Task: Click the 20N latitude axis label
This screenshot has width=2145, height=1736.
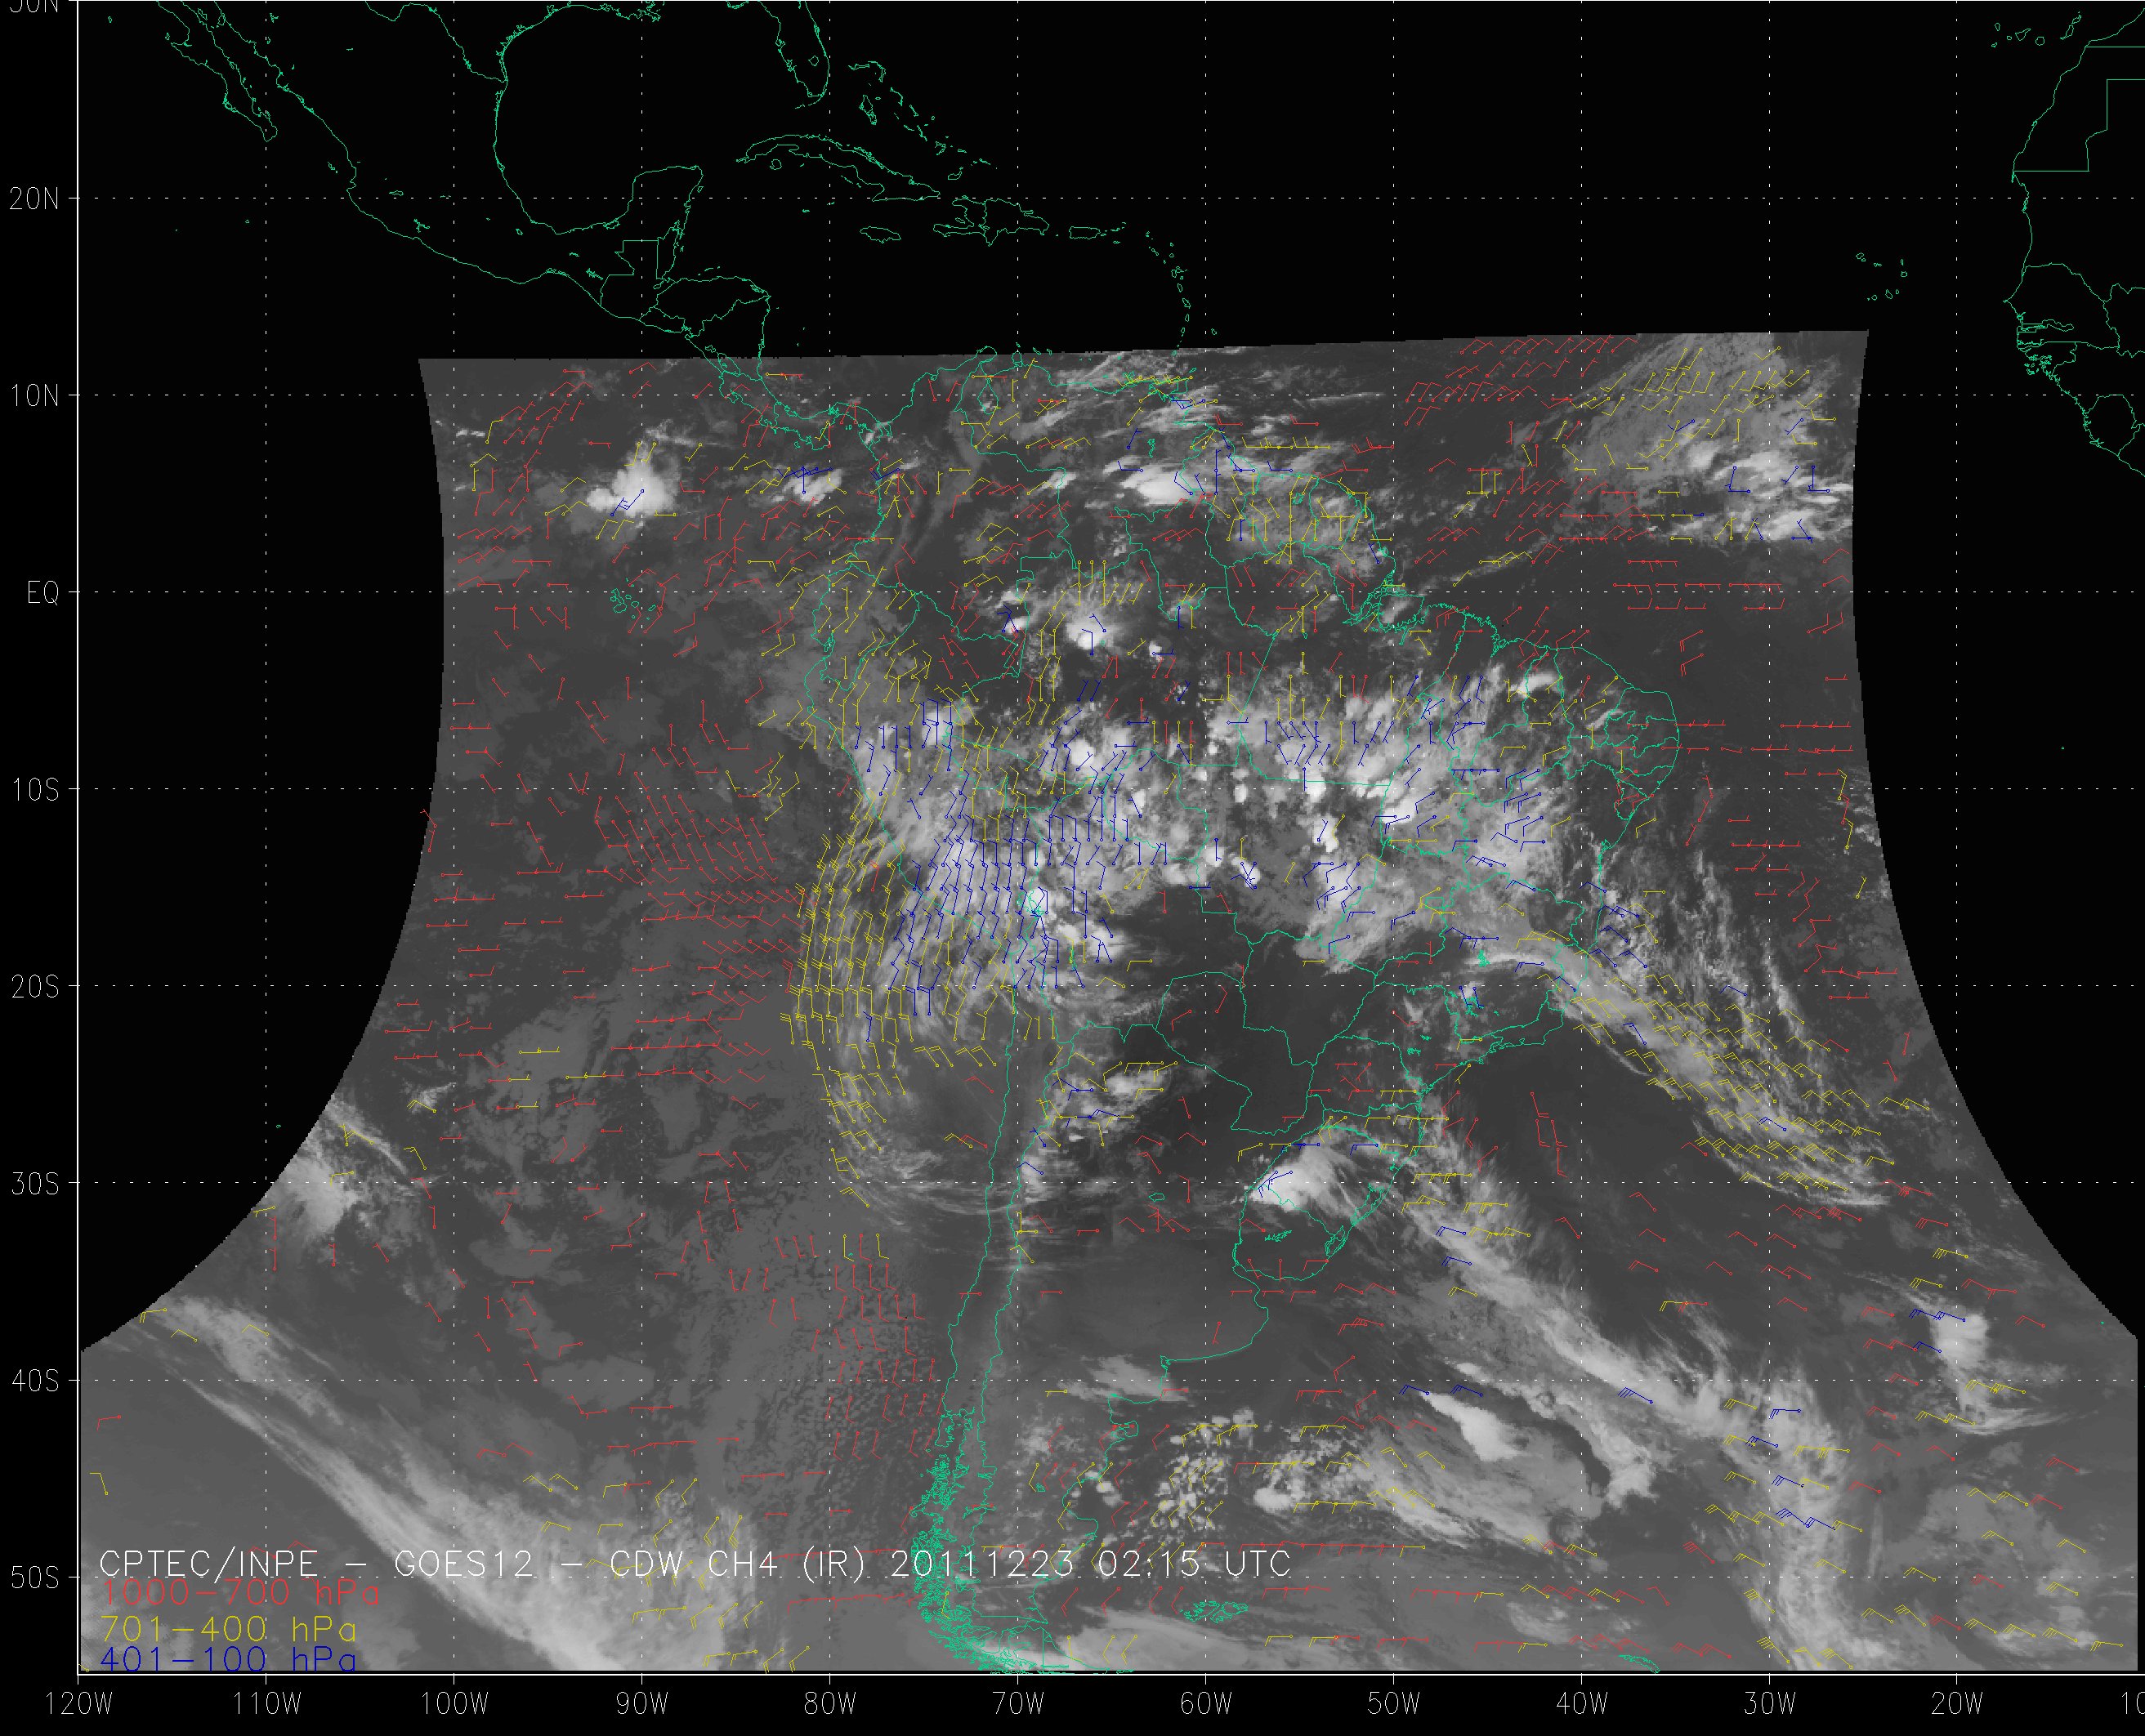Action: click(34, 199)
